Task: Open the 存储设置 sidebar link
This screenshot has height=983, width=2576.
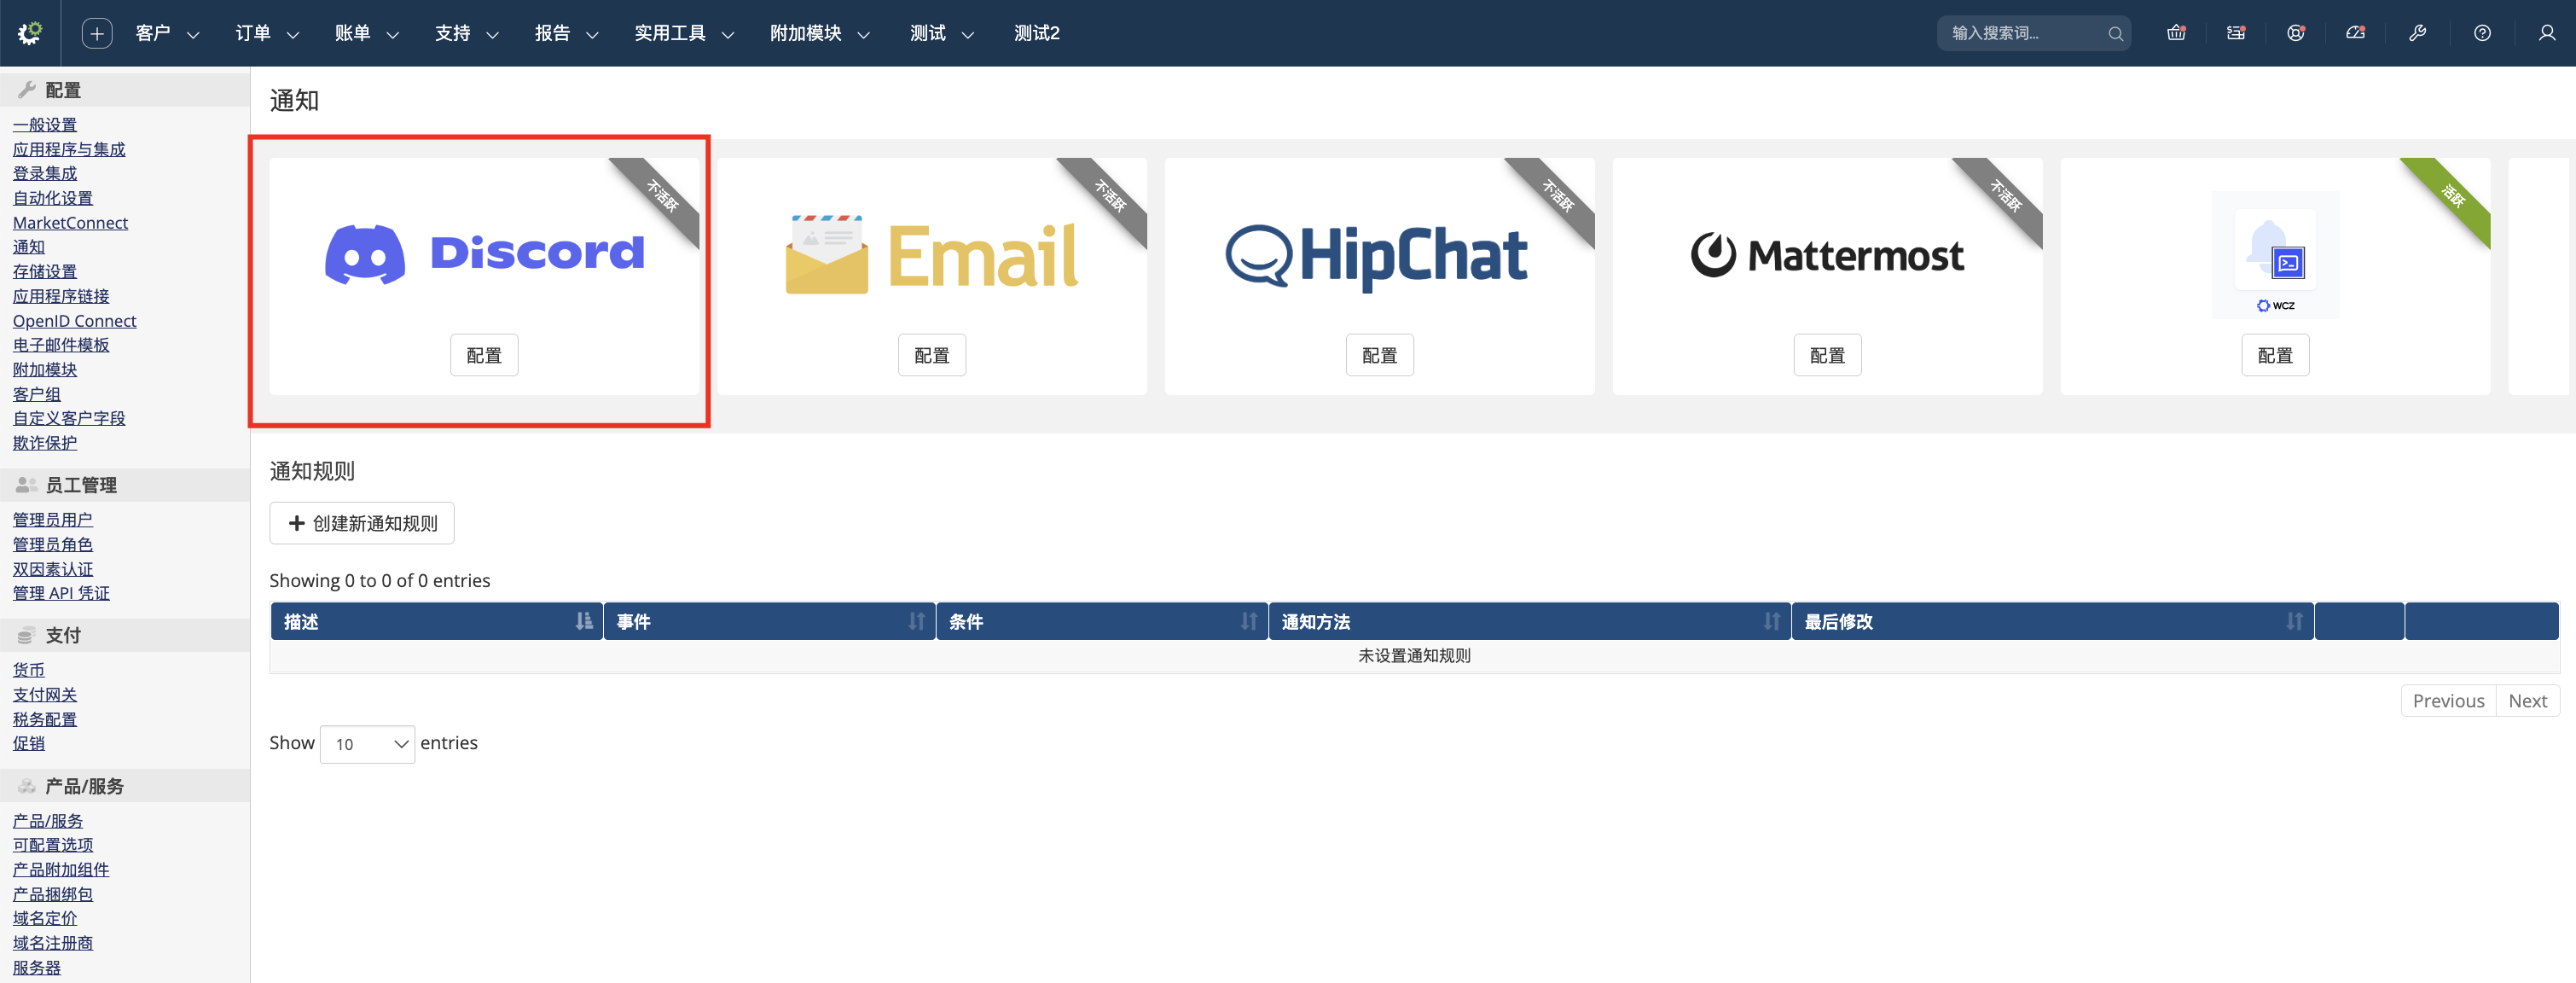Action: tap(45, 272)
